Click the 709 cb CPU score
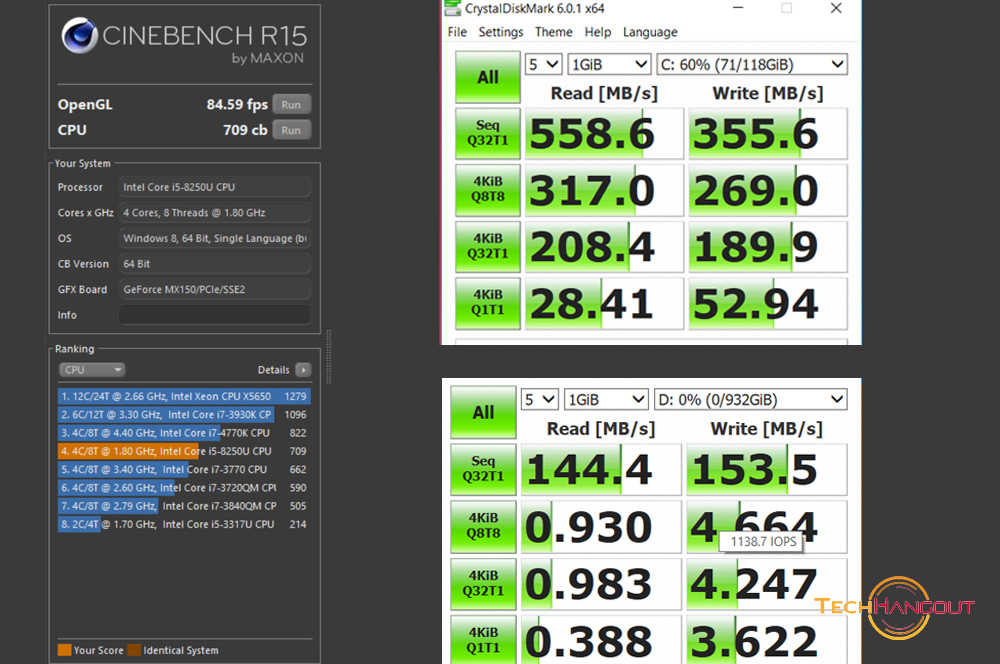Viewport: 1000px width, 664px height. click(x=245, y=130)
